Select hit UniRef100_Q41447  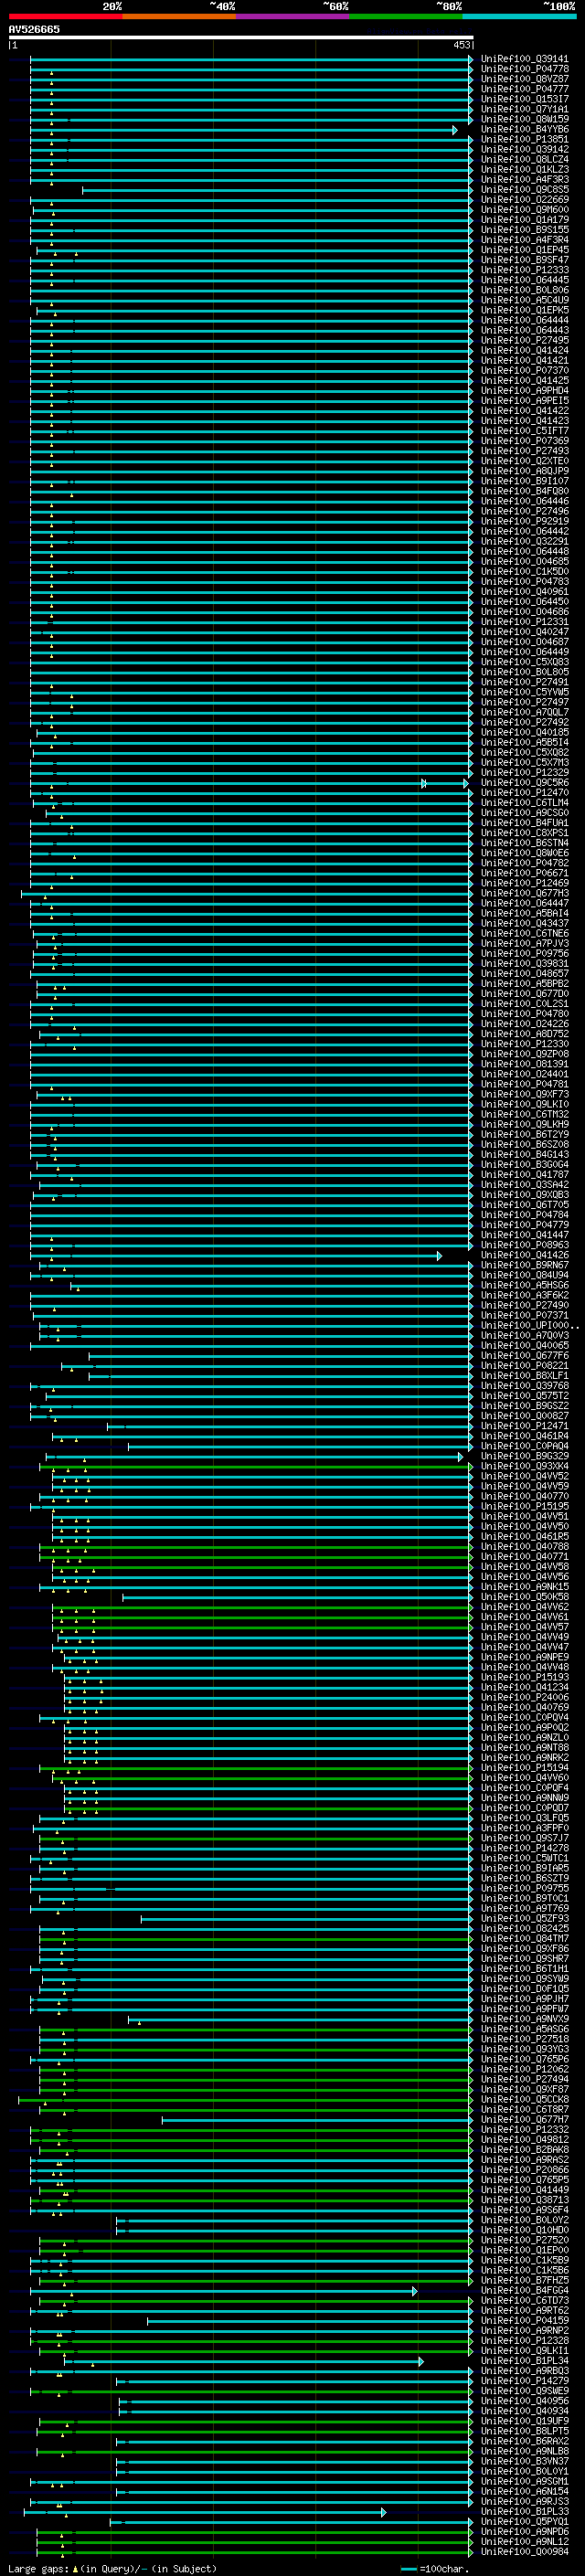click(525, 1235)
